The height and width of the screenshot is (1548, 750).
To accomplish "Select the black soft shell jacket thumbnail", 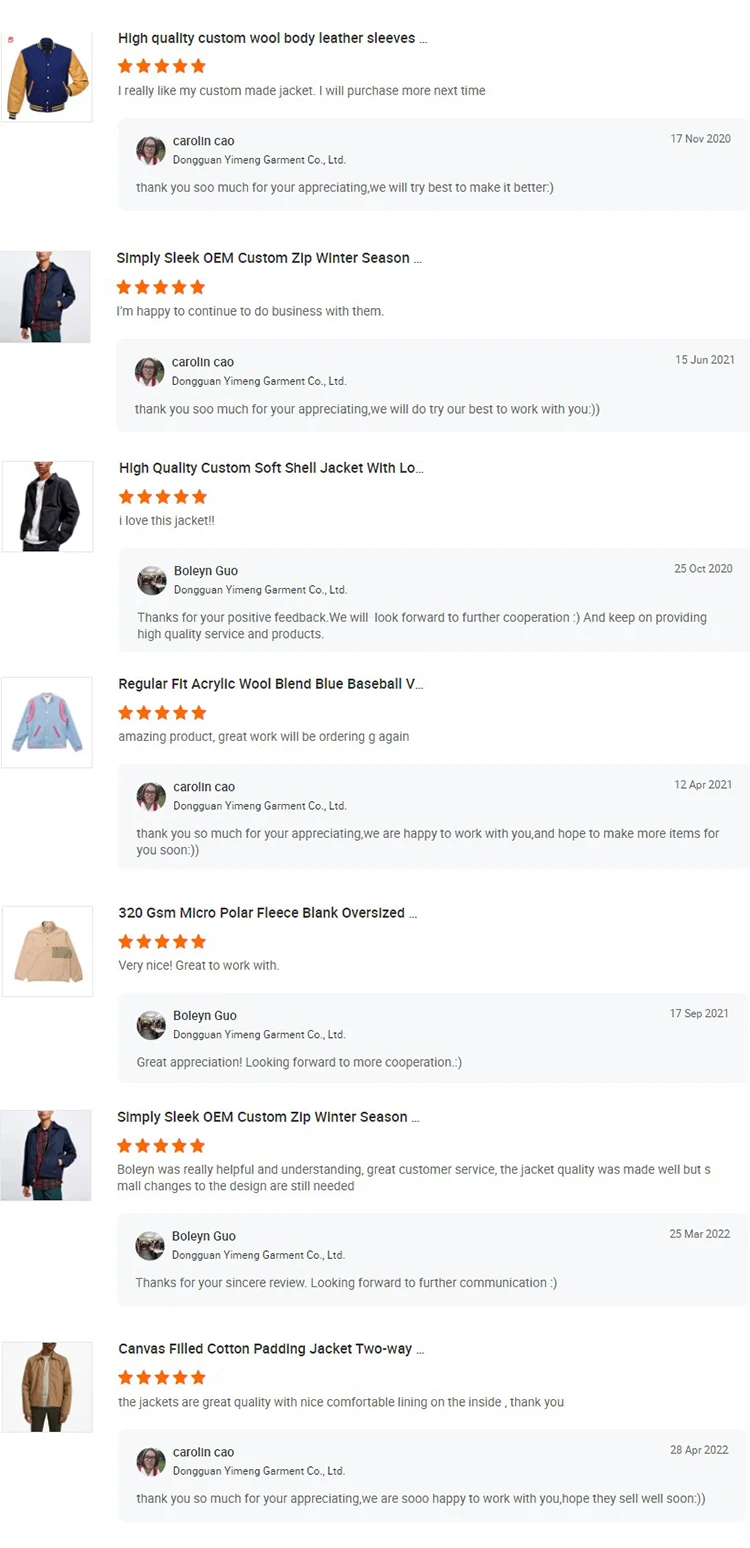I will coord(48,506).
